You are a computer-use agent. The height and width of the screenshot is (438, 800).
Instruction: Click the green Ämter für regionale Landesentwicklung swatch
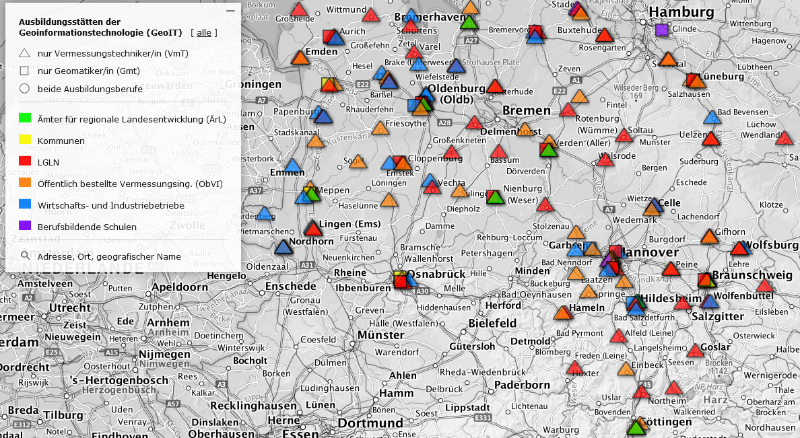coord(24,119)
